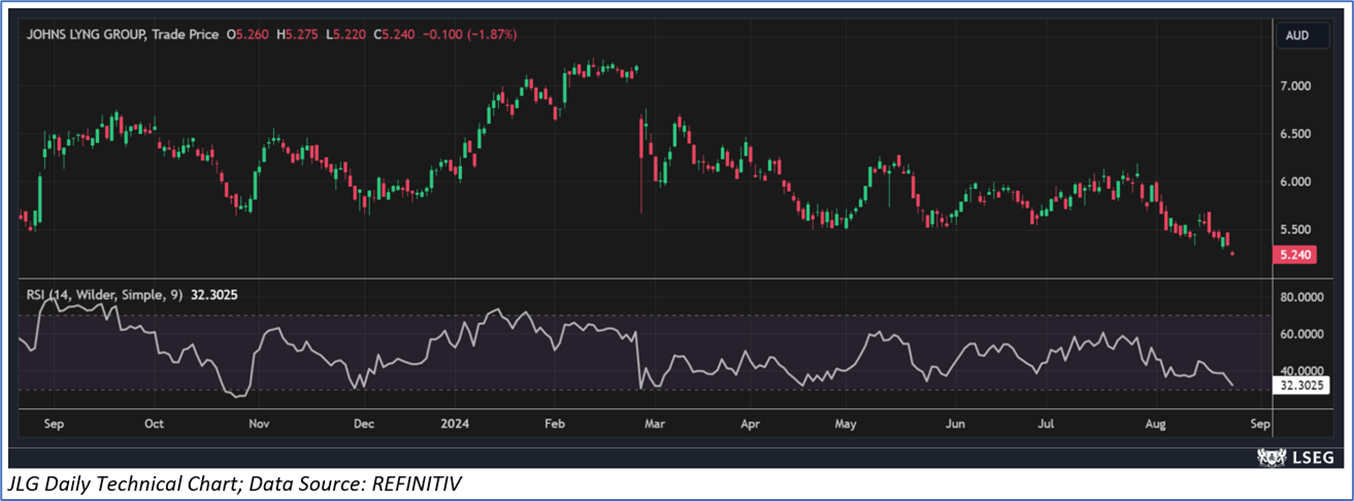Select the JOHNS LYNG GROUP chart title
The image size is (1354, 501).
(x=87, y=34)
